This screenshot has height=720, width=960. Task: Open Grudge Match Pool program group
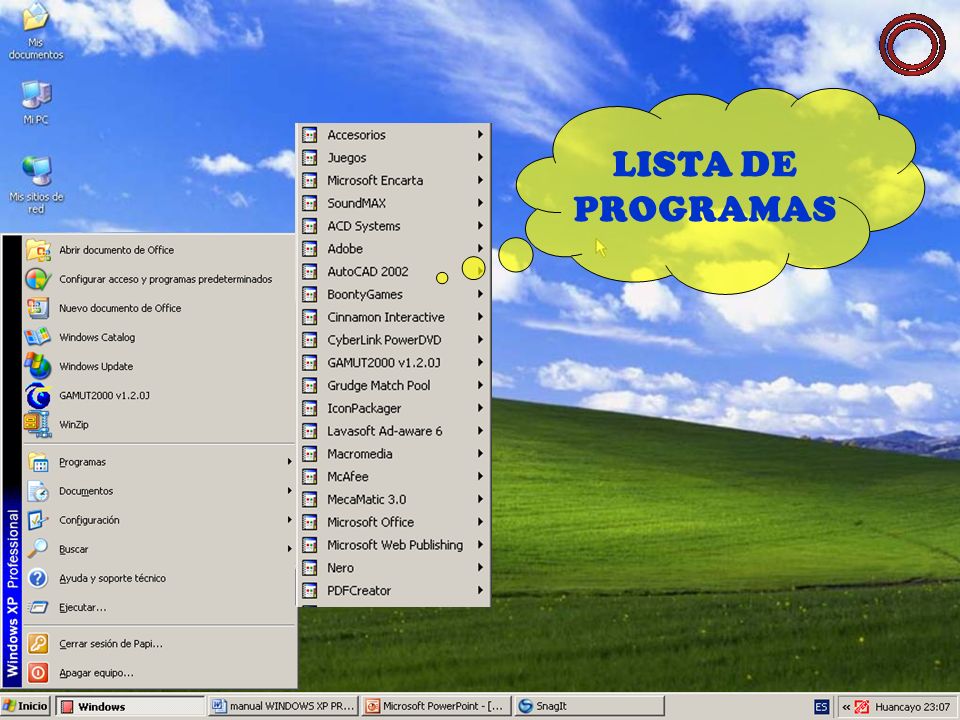pyautogui.click(x=393, y=386)
